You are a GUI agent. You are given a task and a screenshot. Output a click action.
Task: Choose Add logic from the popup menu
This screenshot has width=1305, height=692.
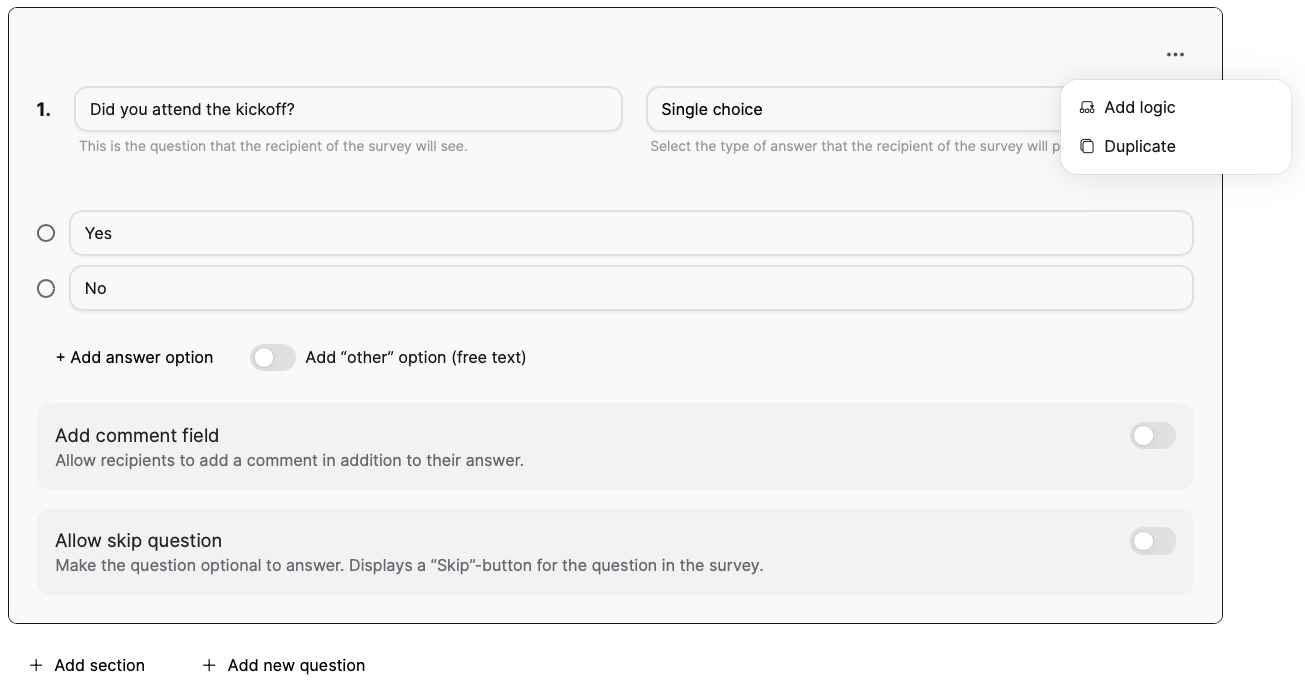point(1139,108)
